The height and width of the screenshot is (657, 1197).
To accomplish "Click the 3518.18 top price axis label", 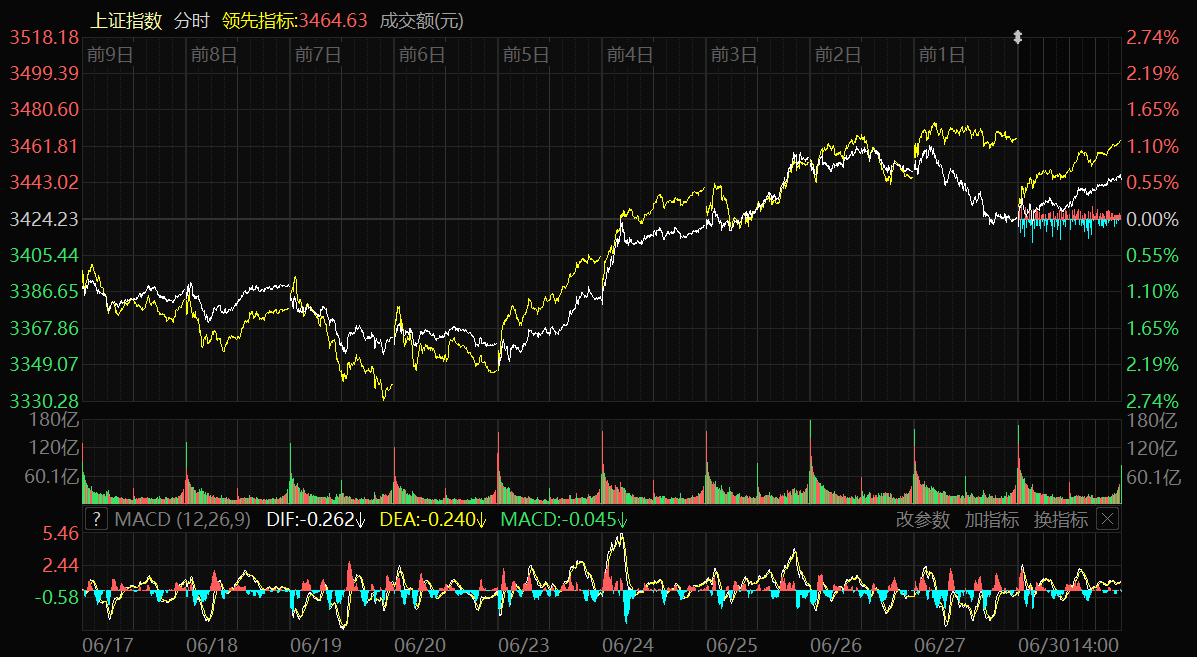I will (44, 37).
